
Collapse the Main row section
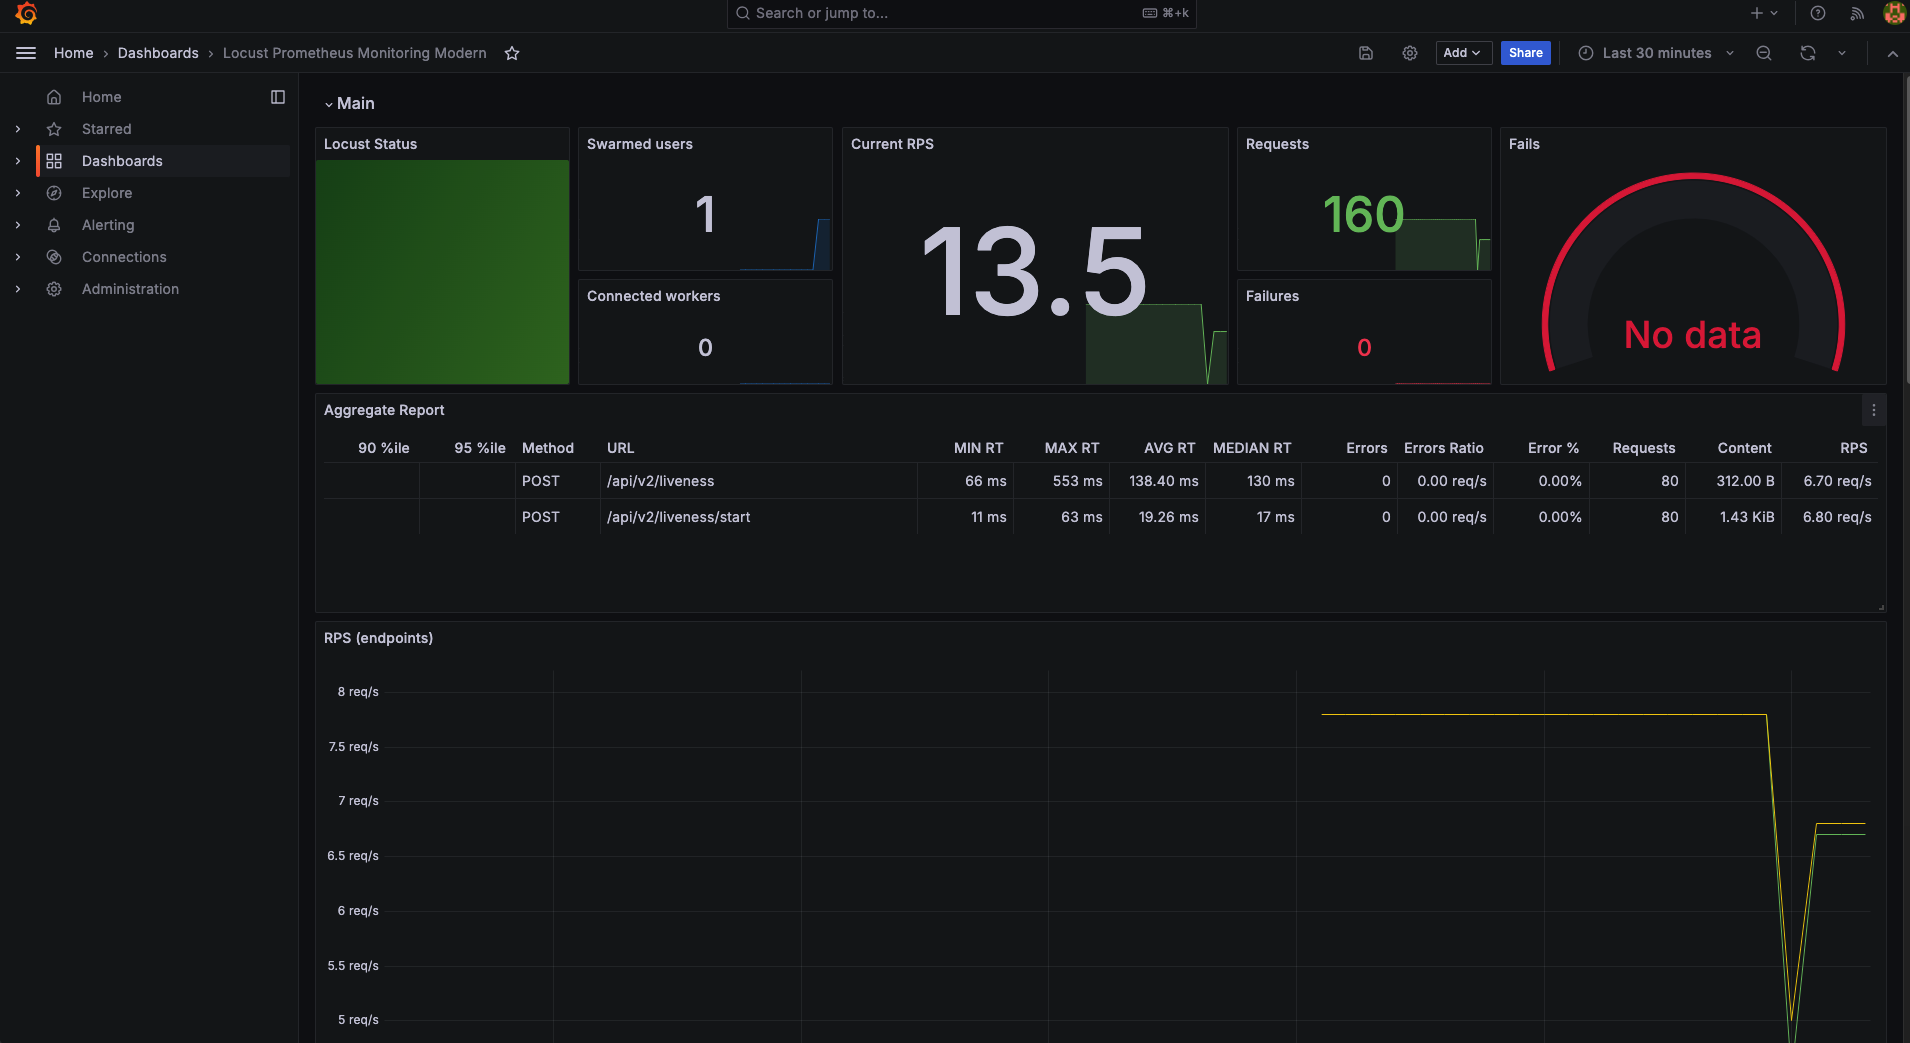(x=349, y=104)
